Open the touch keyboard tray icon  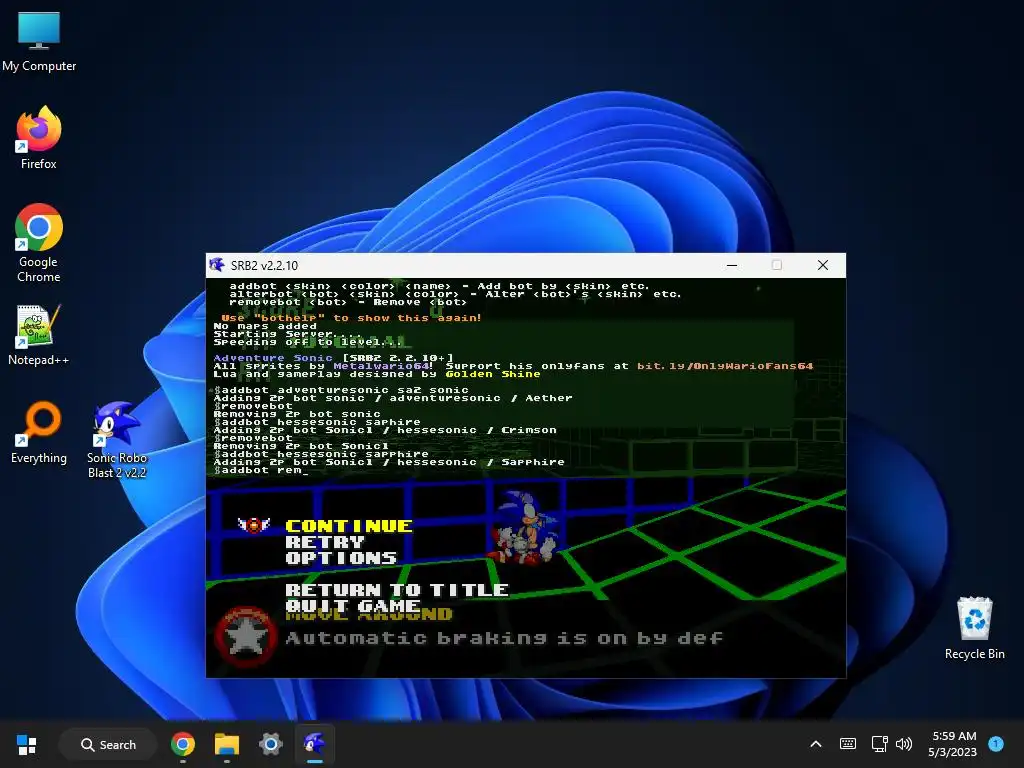(x=848, y=744)
